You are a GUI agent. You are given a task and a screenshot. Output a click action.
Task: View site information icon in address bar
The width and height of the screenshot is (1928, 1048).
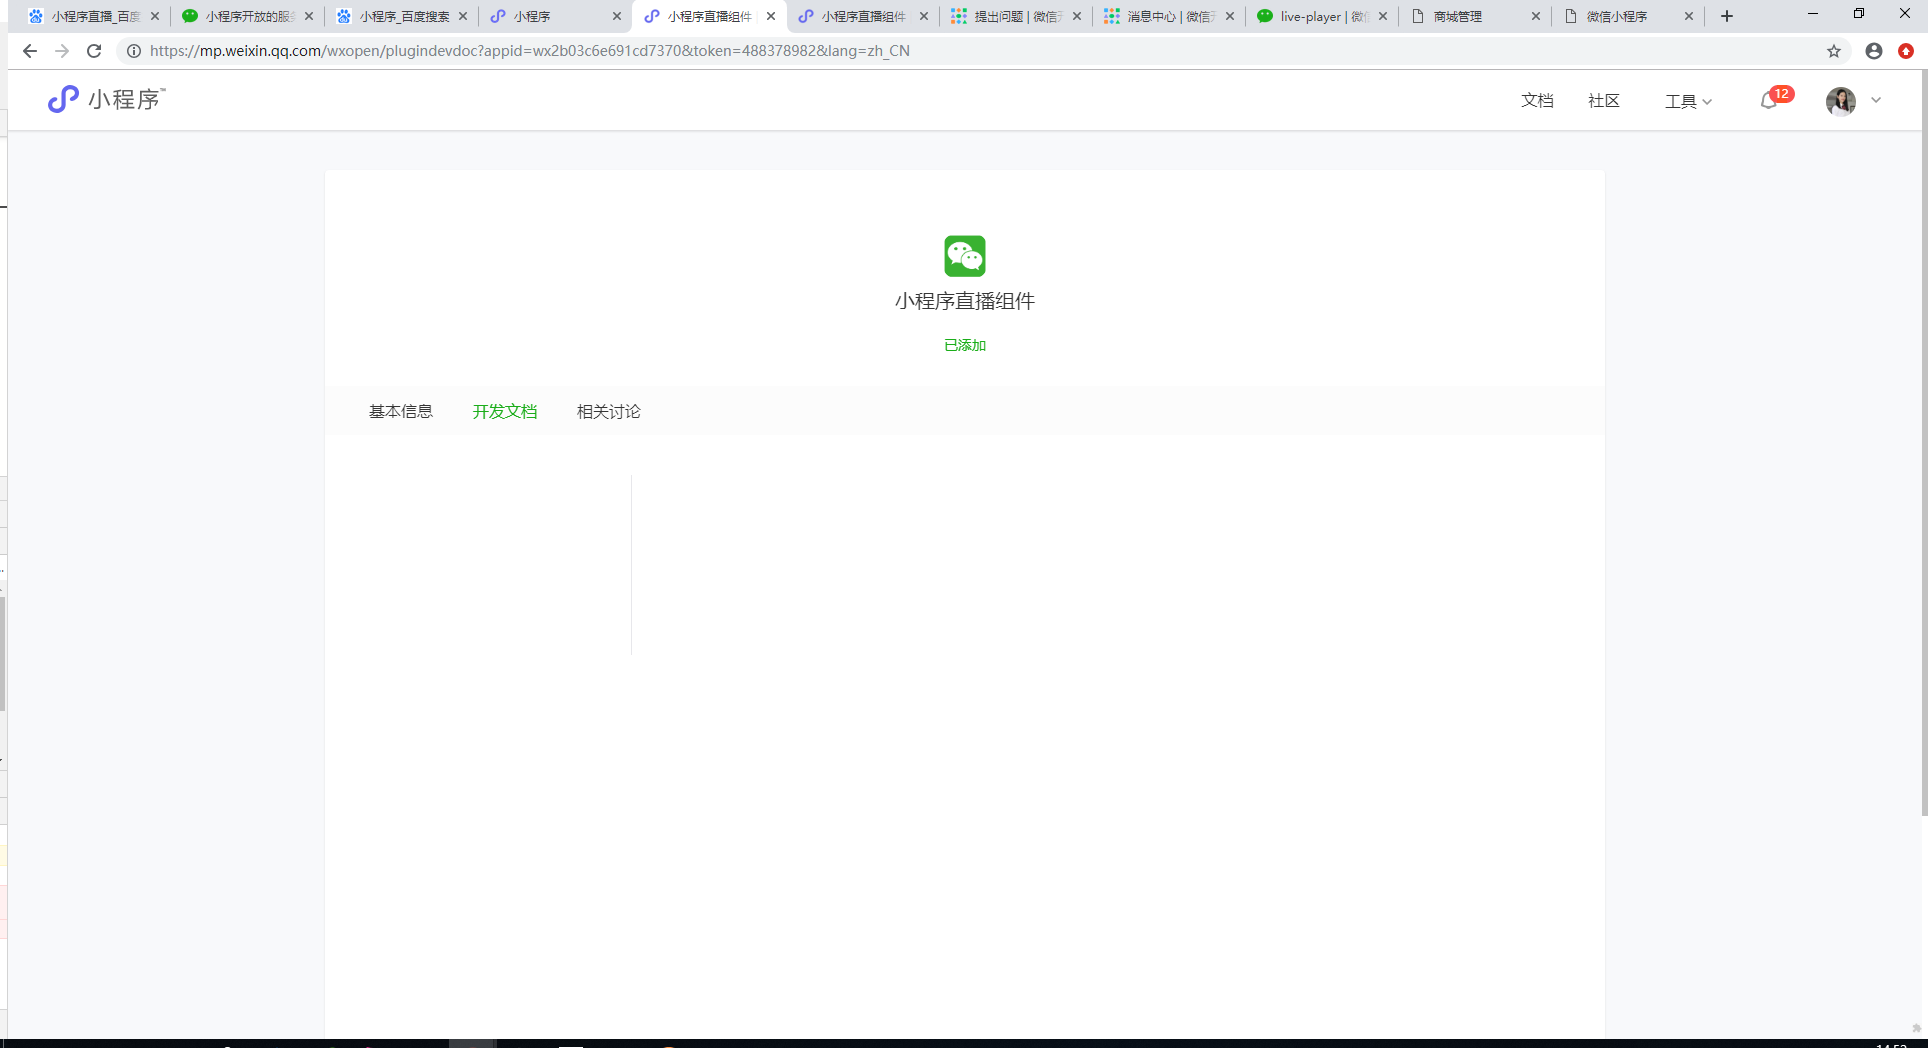click(x=134, y=51)
